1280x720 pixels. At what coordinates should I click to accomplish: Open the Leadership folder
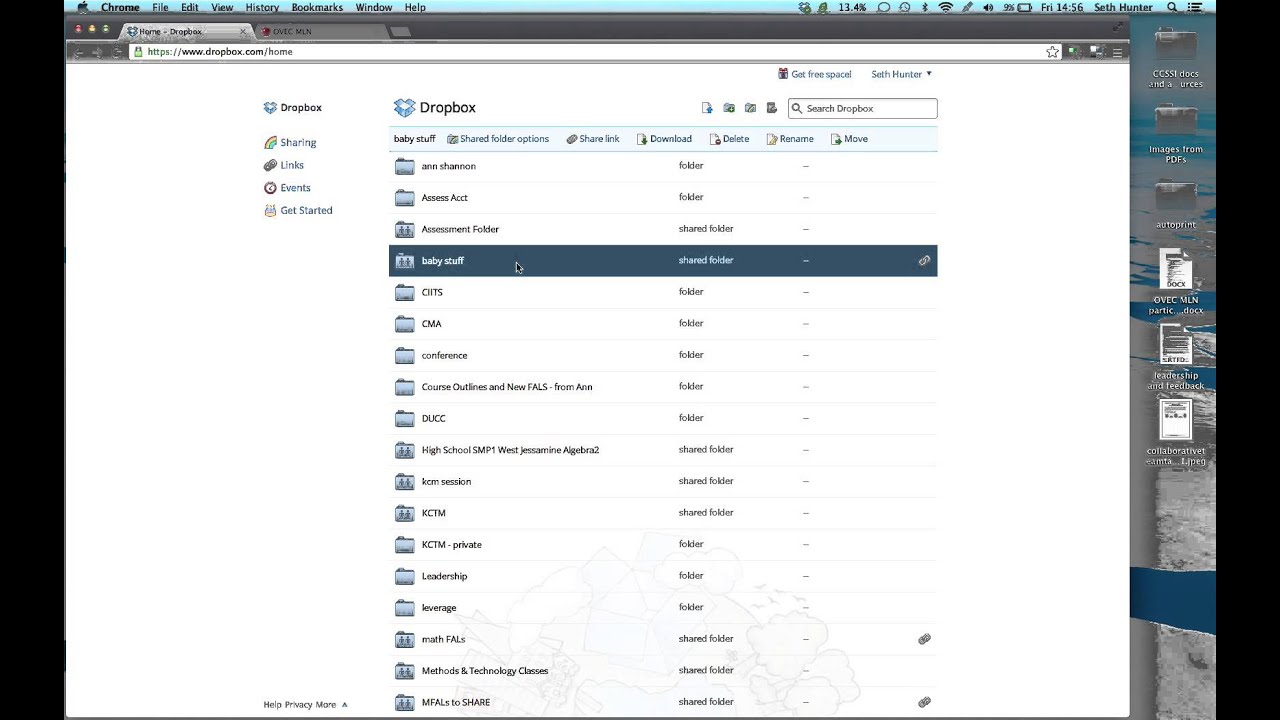tap(444, 576)
